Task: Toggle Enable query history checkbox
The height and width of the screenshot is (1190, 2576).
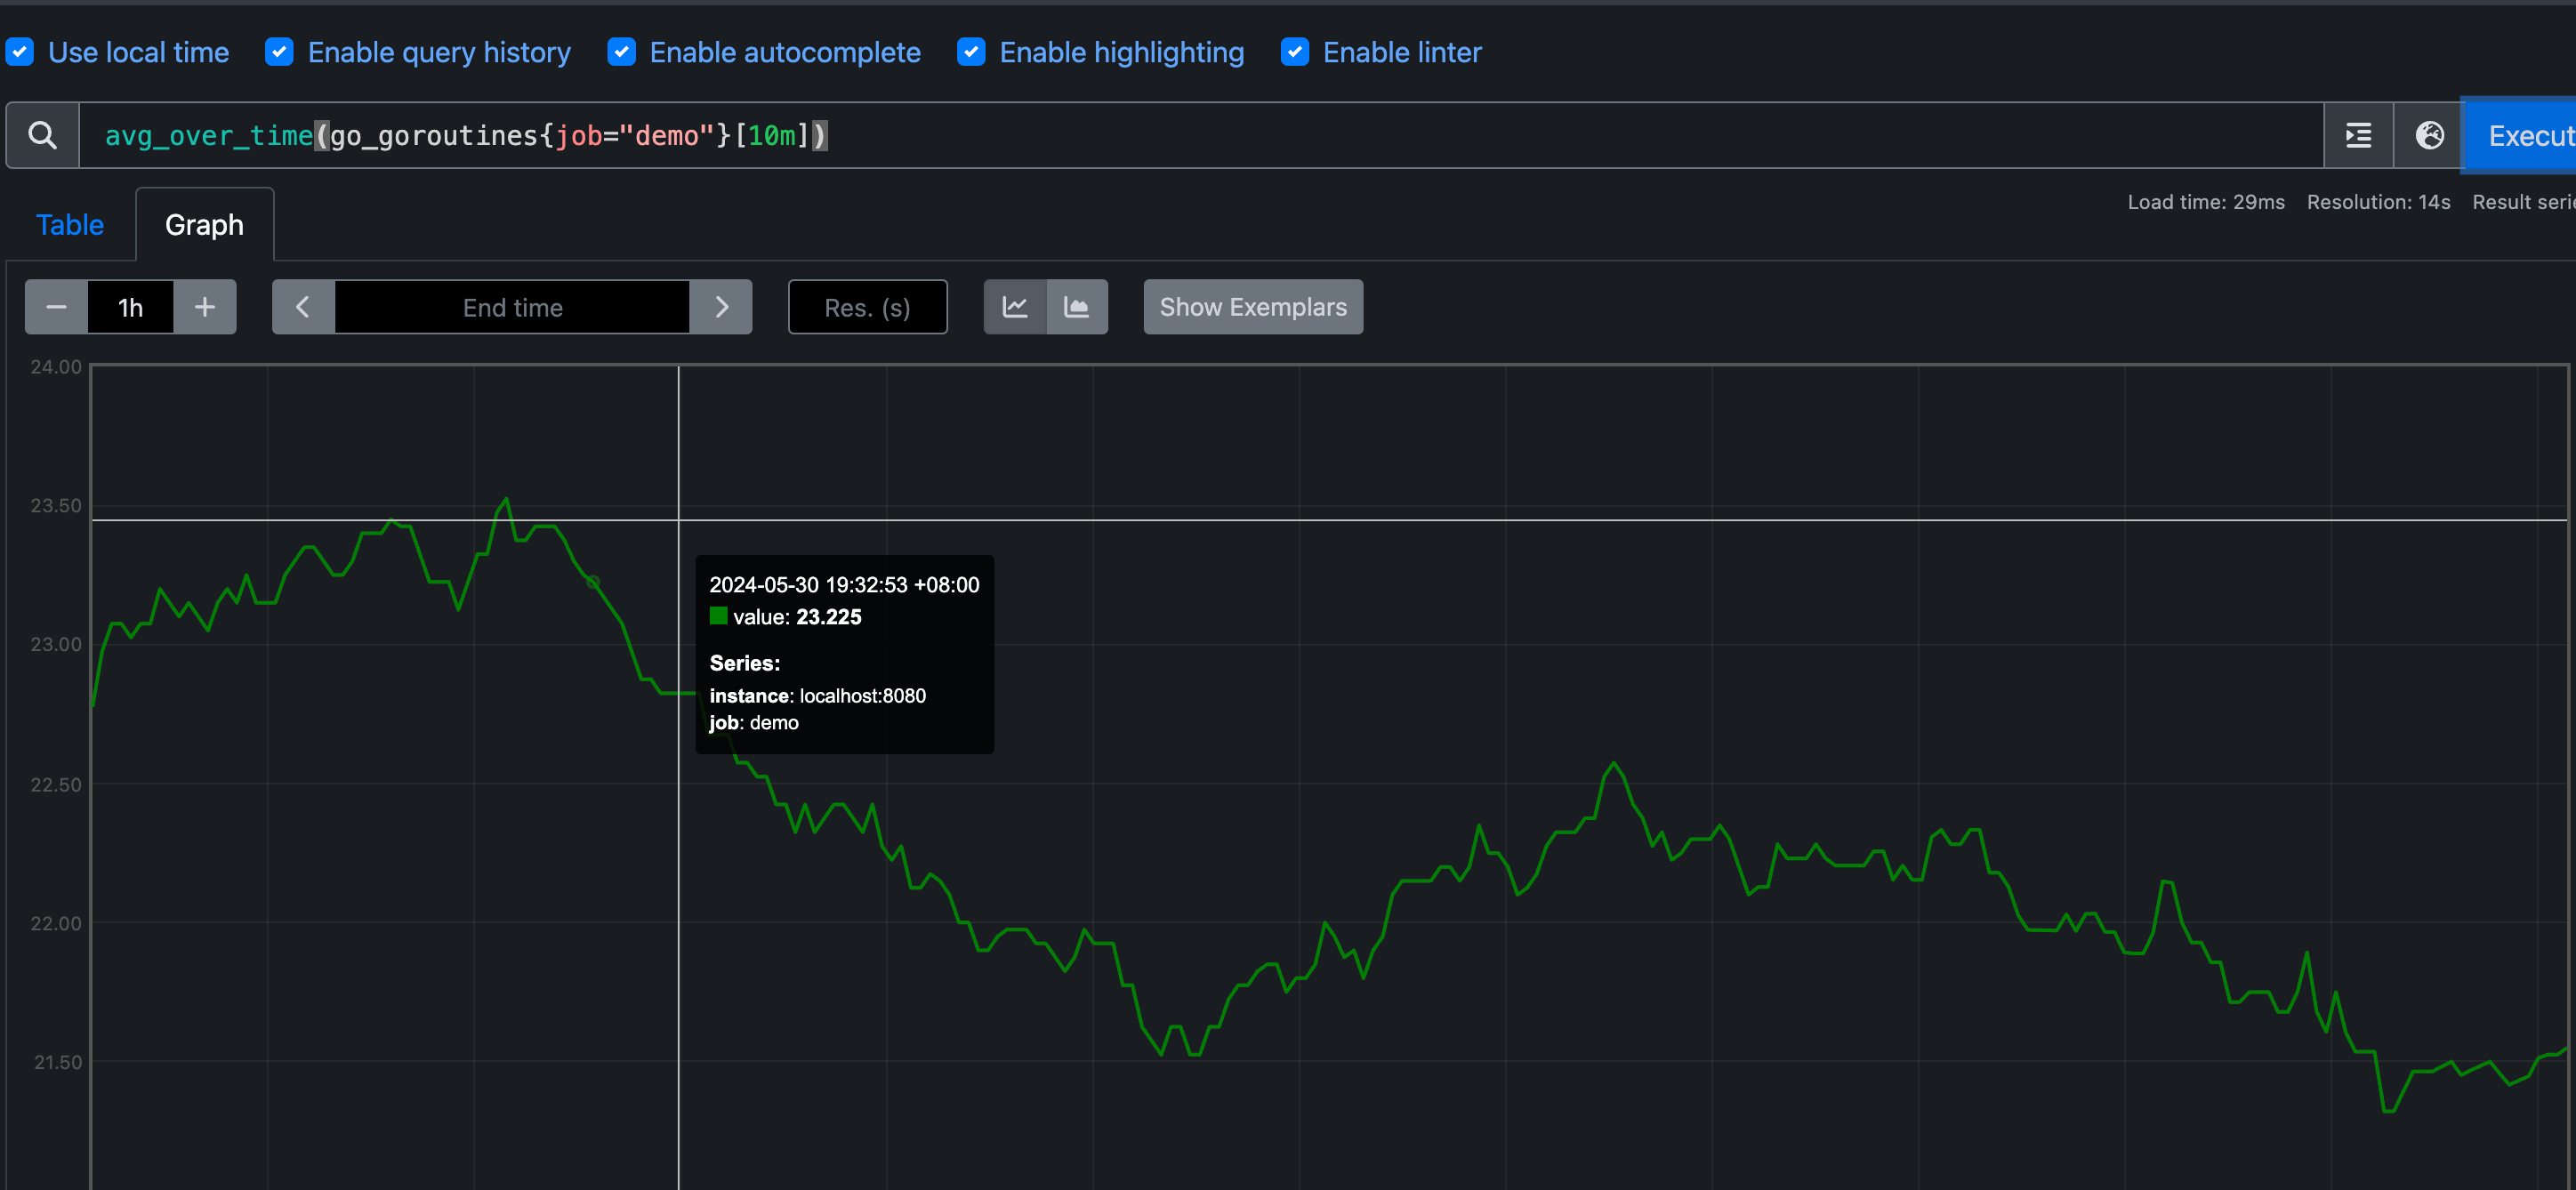Action: click(x=279, y=52)
